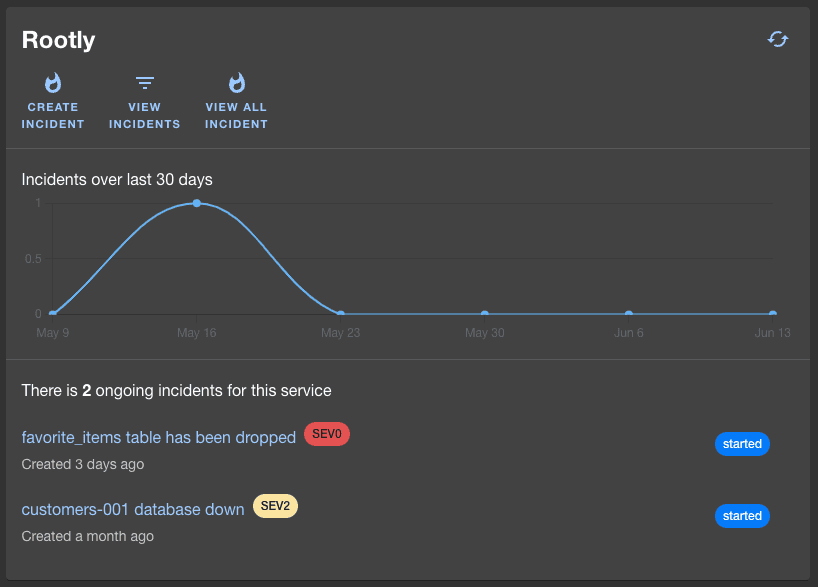Open View Incidents filter icon
Viewport: 818px width, 587px height.
(x=145, y=82)
